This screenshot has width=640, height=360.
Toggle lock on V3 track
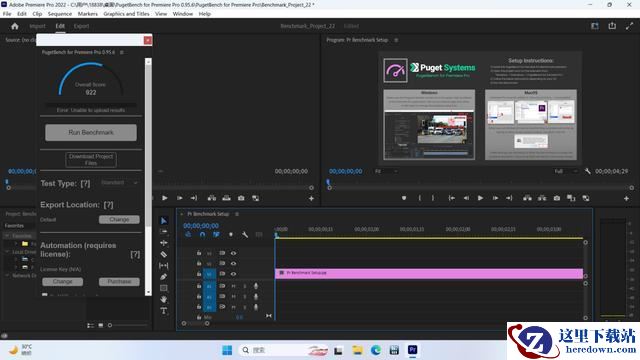pyautogui.click(x=199, y=253)
